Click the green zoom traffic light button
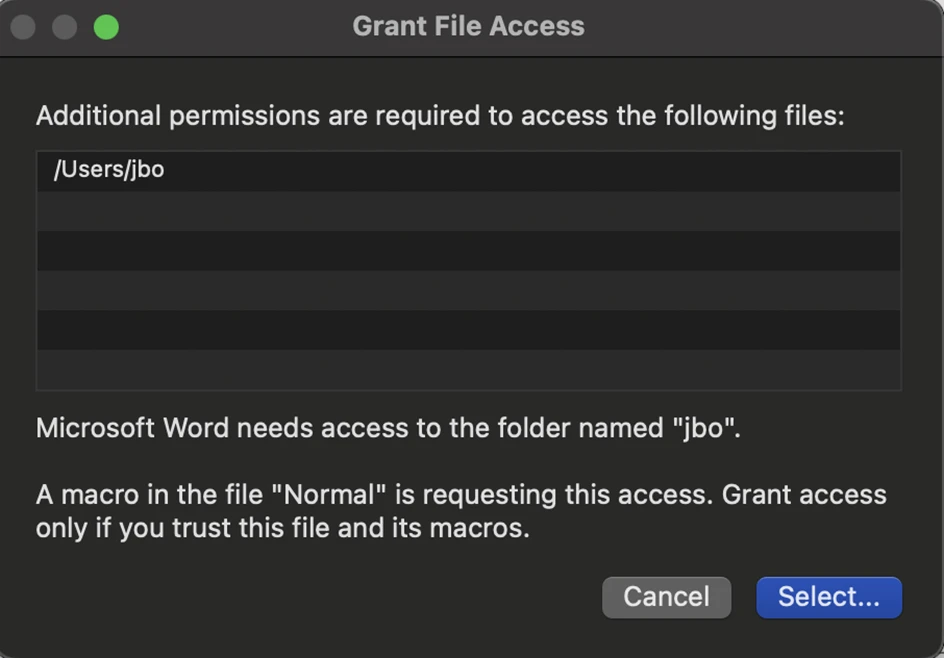 pyautogui.click(x=106, y=26)
